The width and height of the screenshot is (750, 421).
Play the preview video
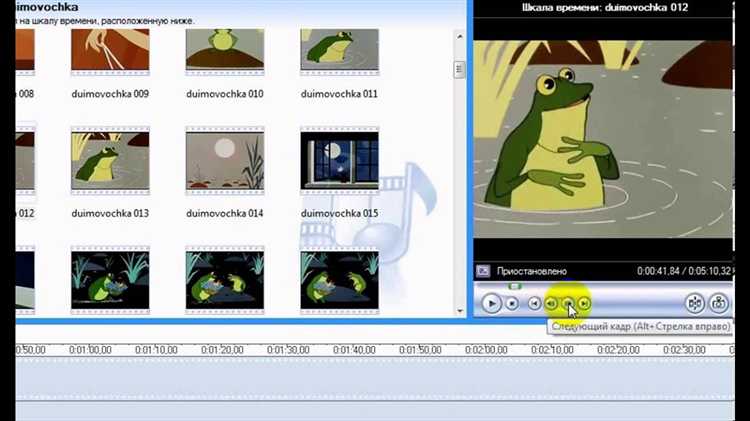[491, 303]
